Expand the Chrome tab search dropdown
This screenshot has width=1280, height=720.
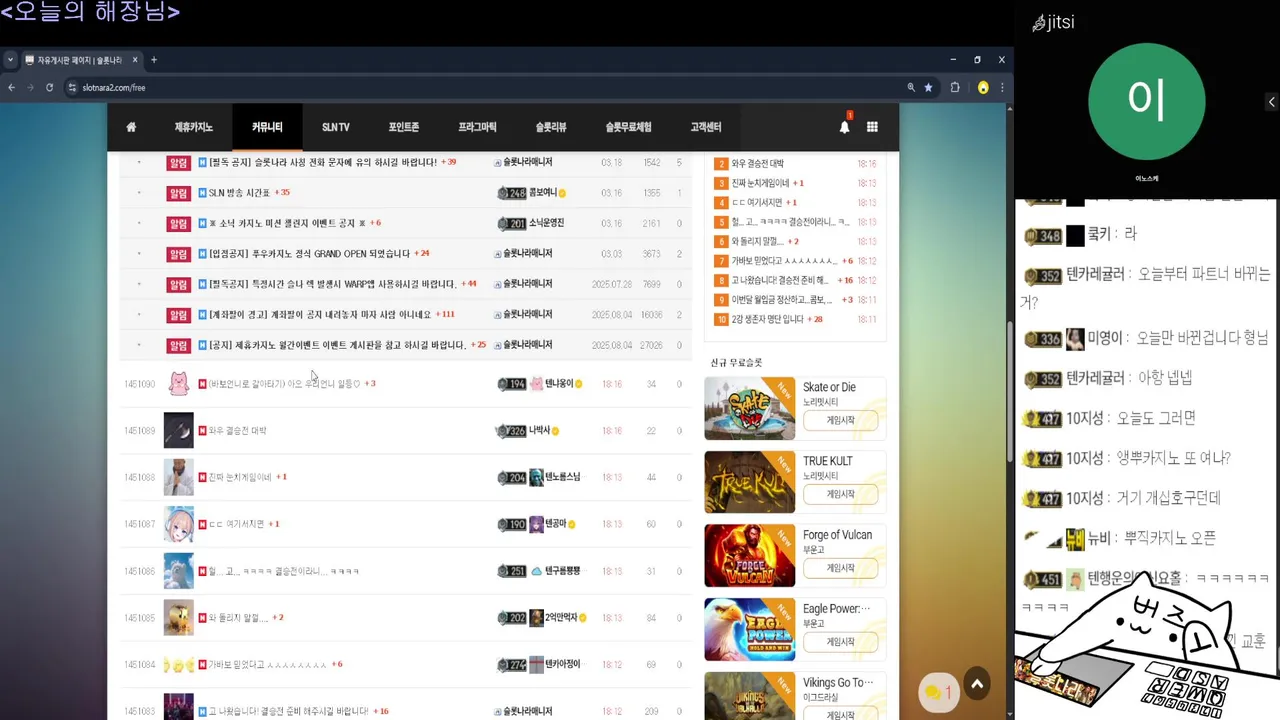pos(9,60)
